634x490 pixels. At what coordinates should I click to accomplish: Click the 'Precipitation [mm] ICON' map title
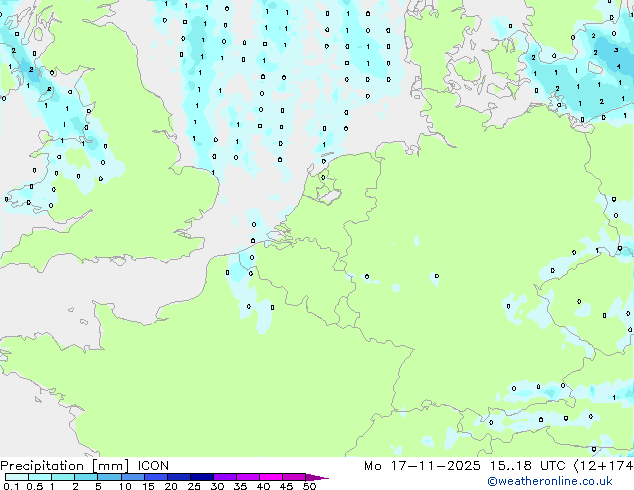[85, 466]
